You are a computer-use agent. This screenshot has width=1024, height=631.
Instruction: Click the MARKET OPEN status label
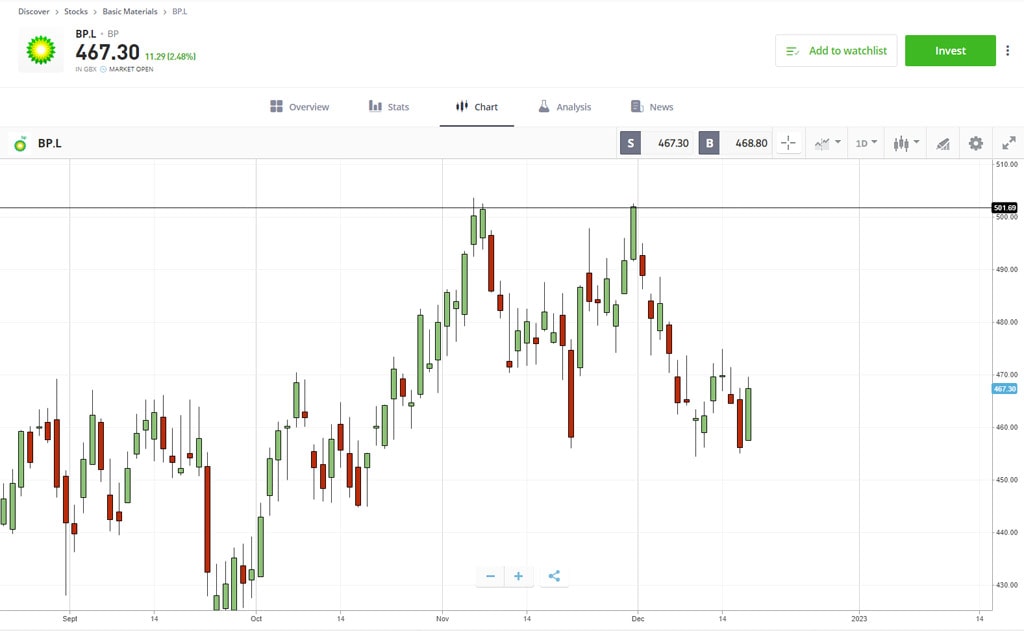(x=131, y=69)
